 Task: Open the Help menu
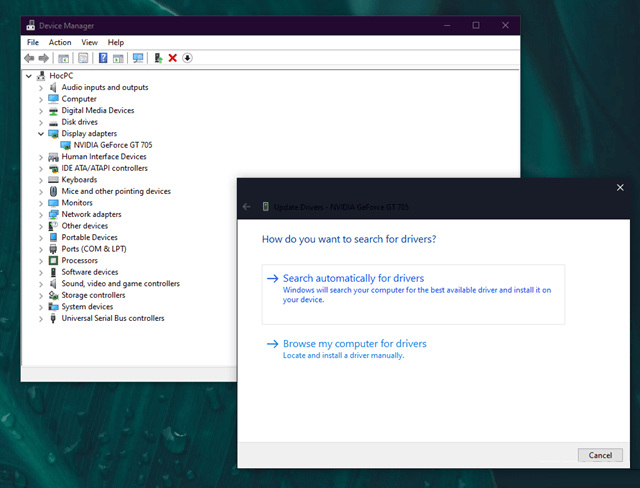coord(116,42)
